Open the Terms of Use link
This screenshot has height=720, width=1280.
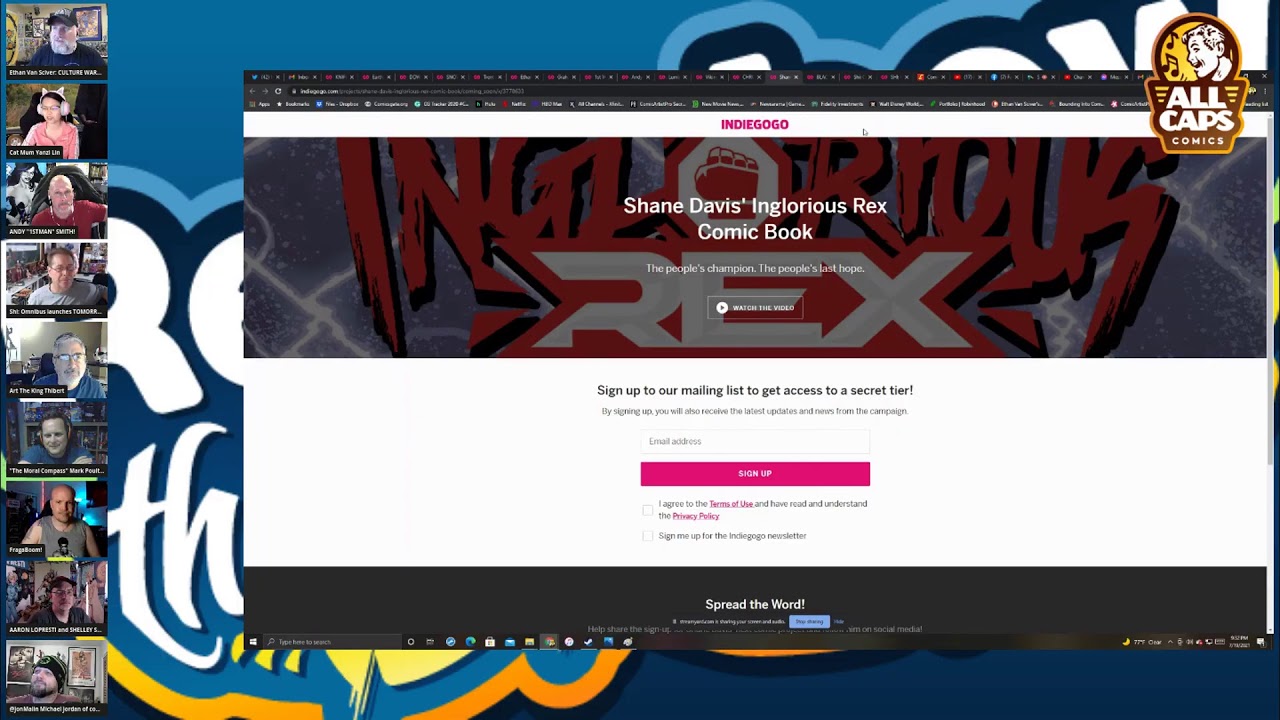pos(731,504)
